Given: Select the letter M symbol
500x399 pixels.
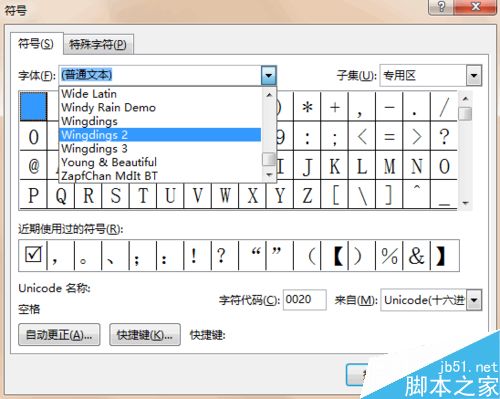Looking at the screenshot, I should pos(389,166).
